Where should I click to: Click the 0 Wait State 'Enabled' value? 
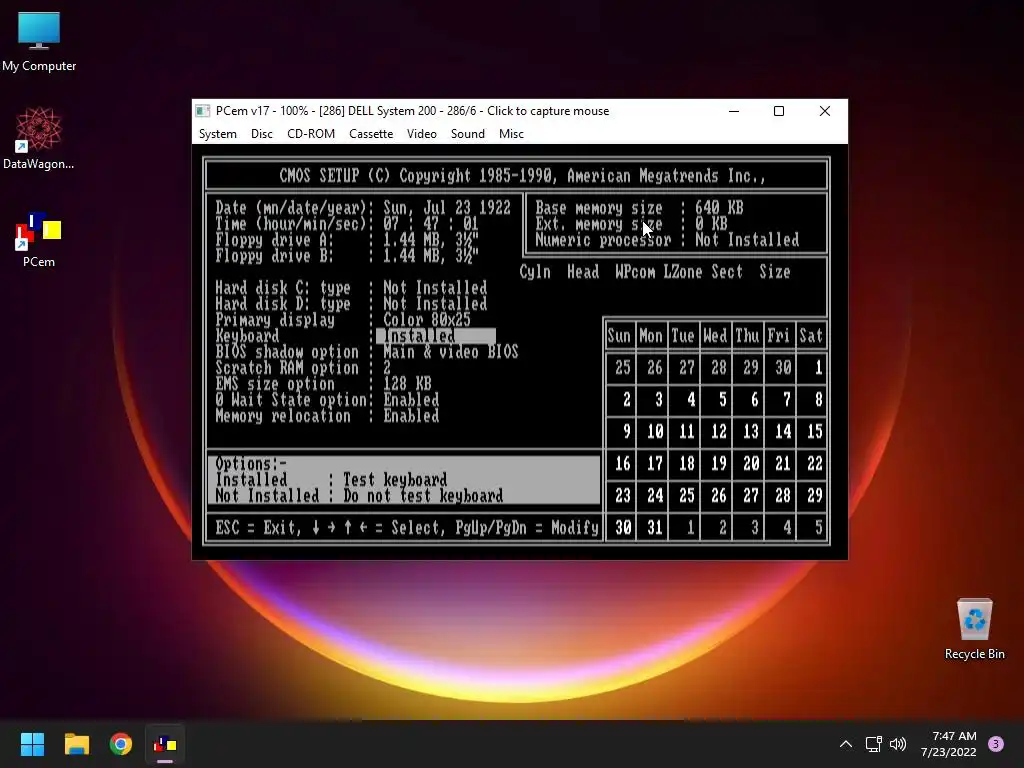411,400
